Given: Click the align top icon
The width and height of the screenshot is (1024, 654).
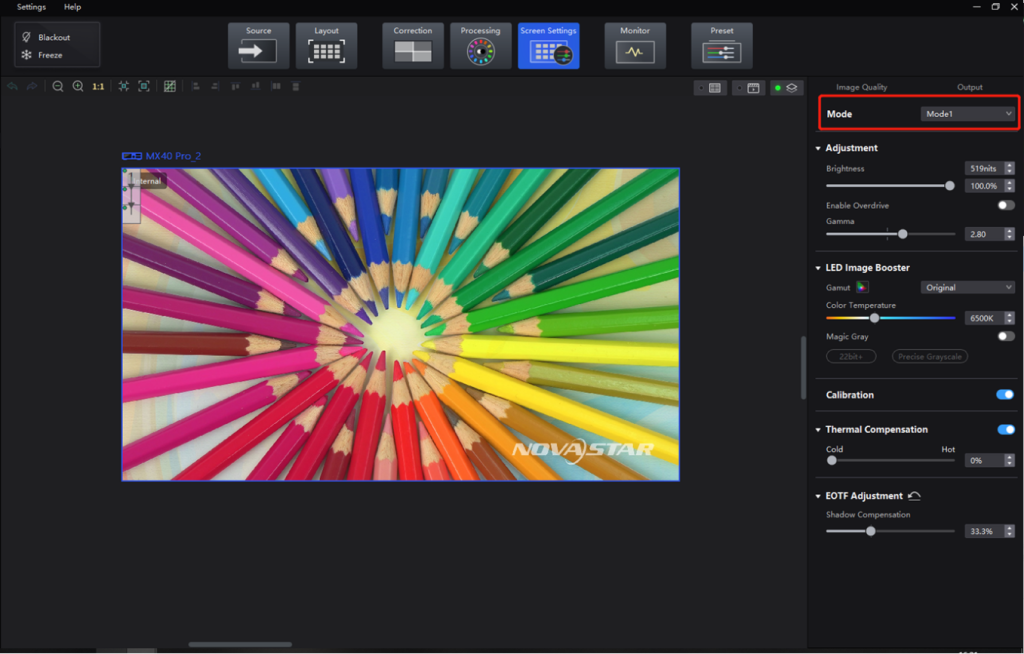Looking at the screenshot, I should [235, 86].
